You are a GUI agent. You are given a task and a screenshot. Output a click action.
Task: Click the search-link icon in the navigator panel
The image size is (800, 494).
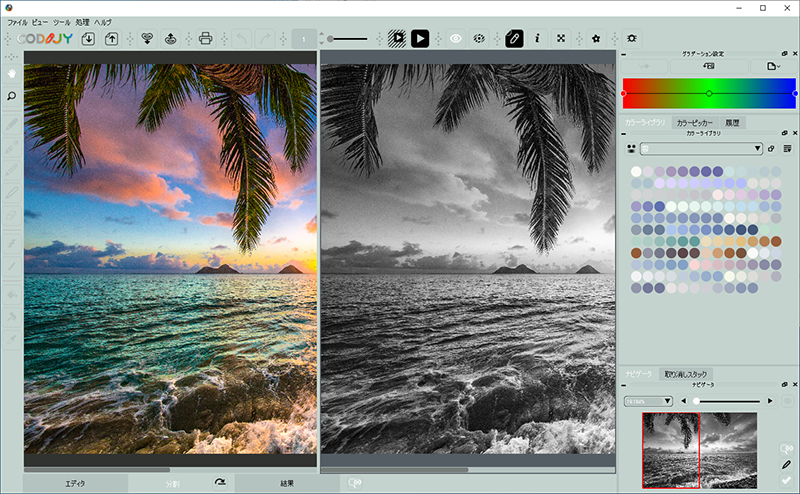coord(786,449)
